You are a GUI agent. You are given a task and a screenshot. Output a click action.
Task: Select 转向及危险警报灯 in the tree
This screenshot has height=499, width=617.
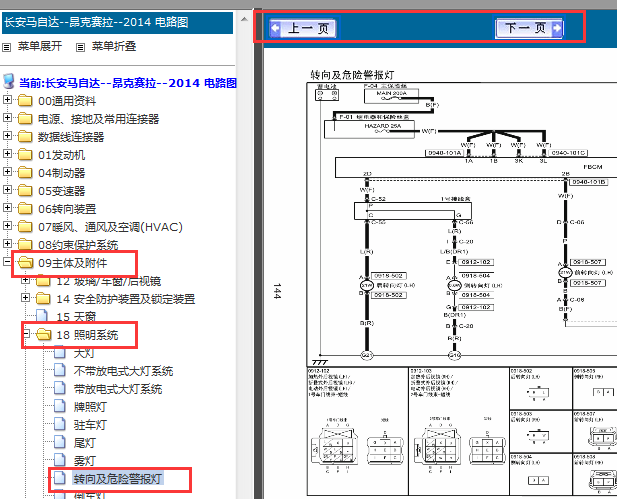[118, 479]
